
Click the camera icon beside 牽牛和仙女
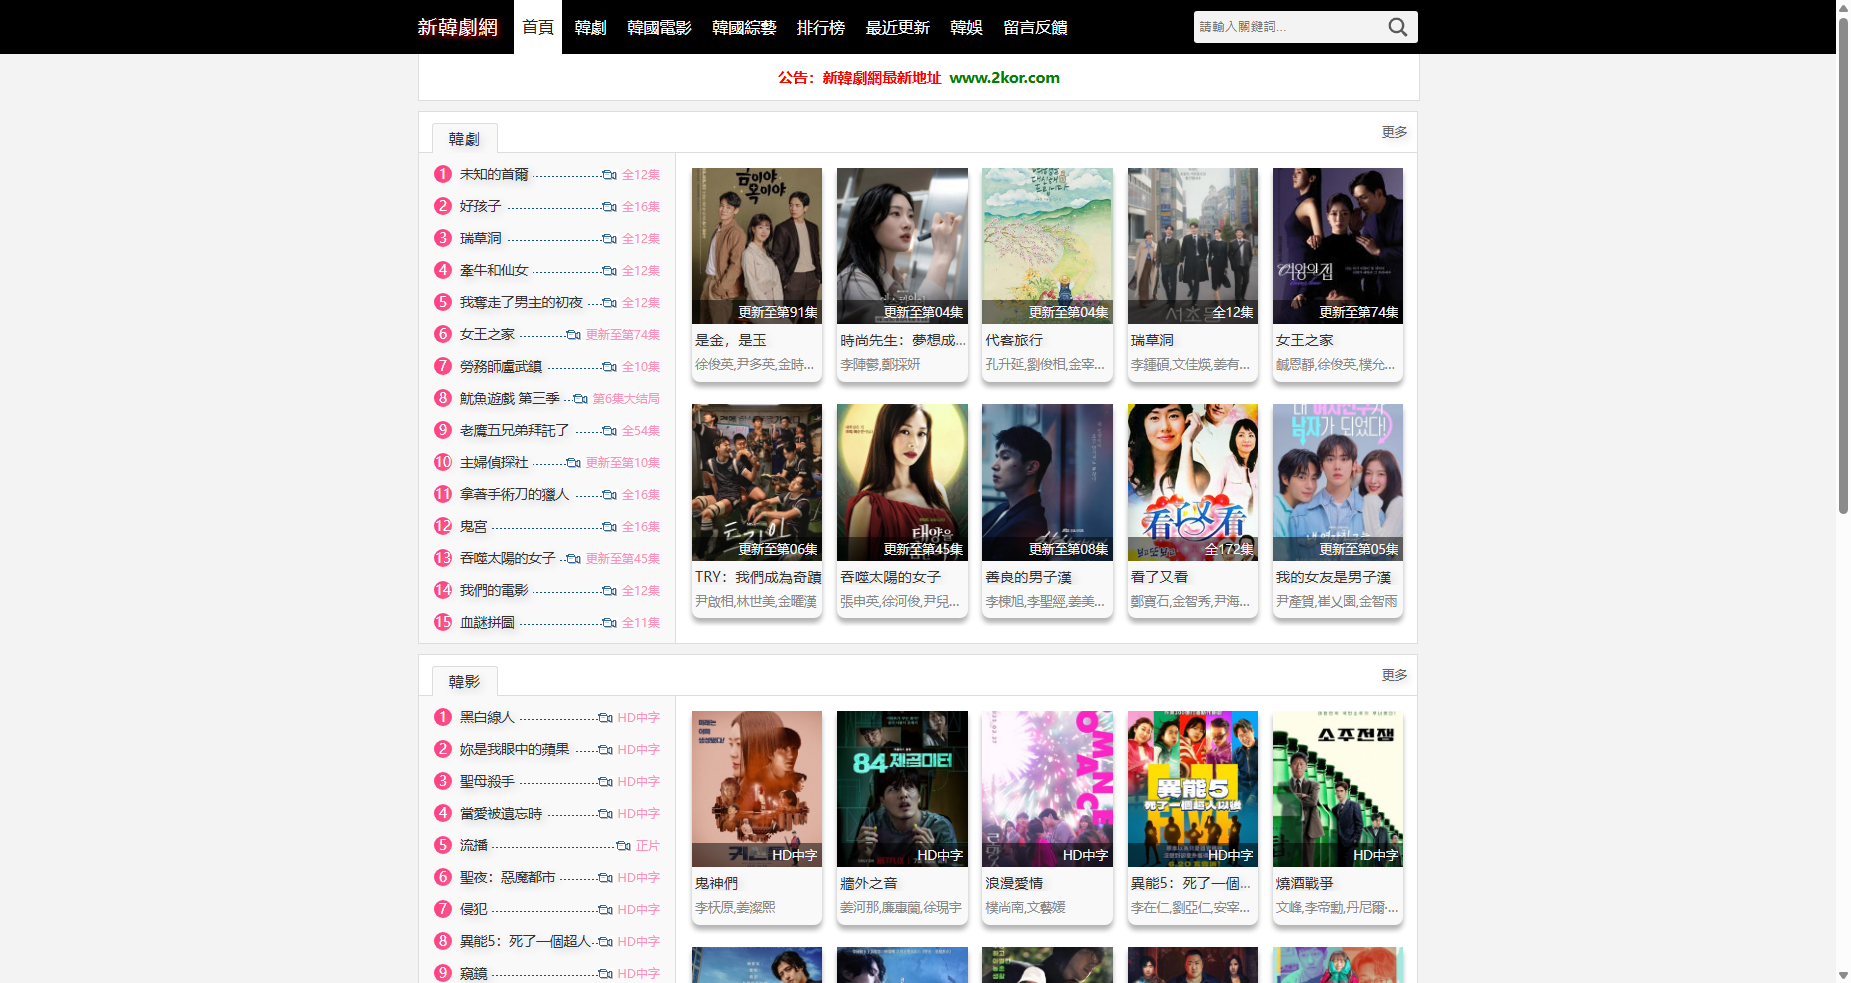tap(609, 271)
